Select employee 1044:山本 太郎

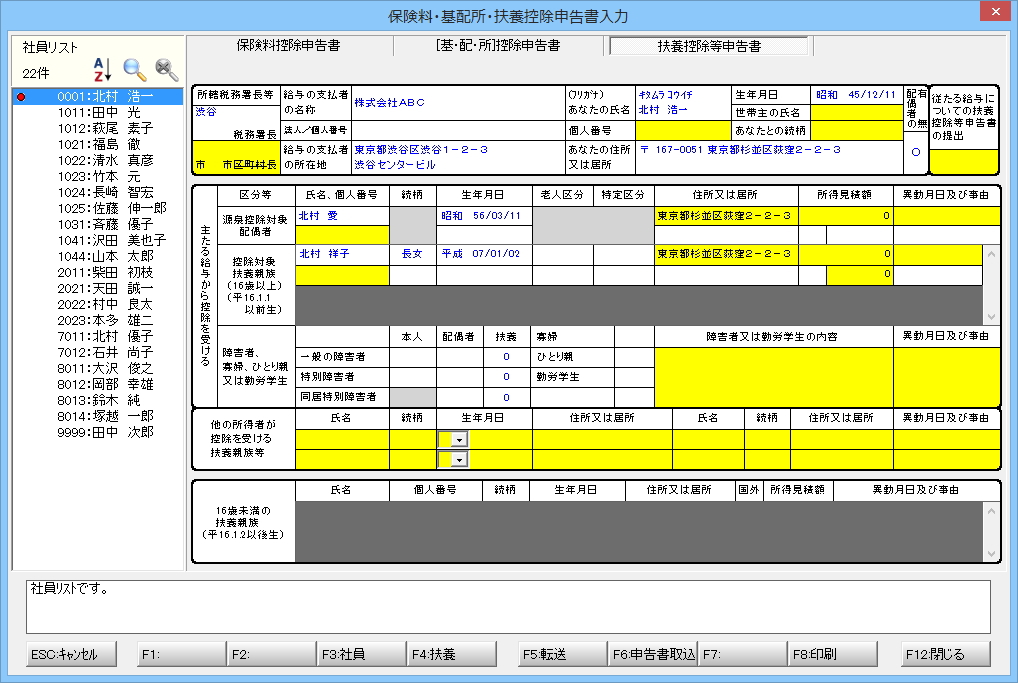98,256
